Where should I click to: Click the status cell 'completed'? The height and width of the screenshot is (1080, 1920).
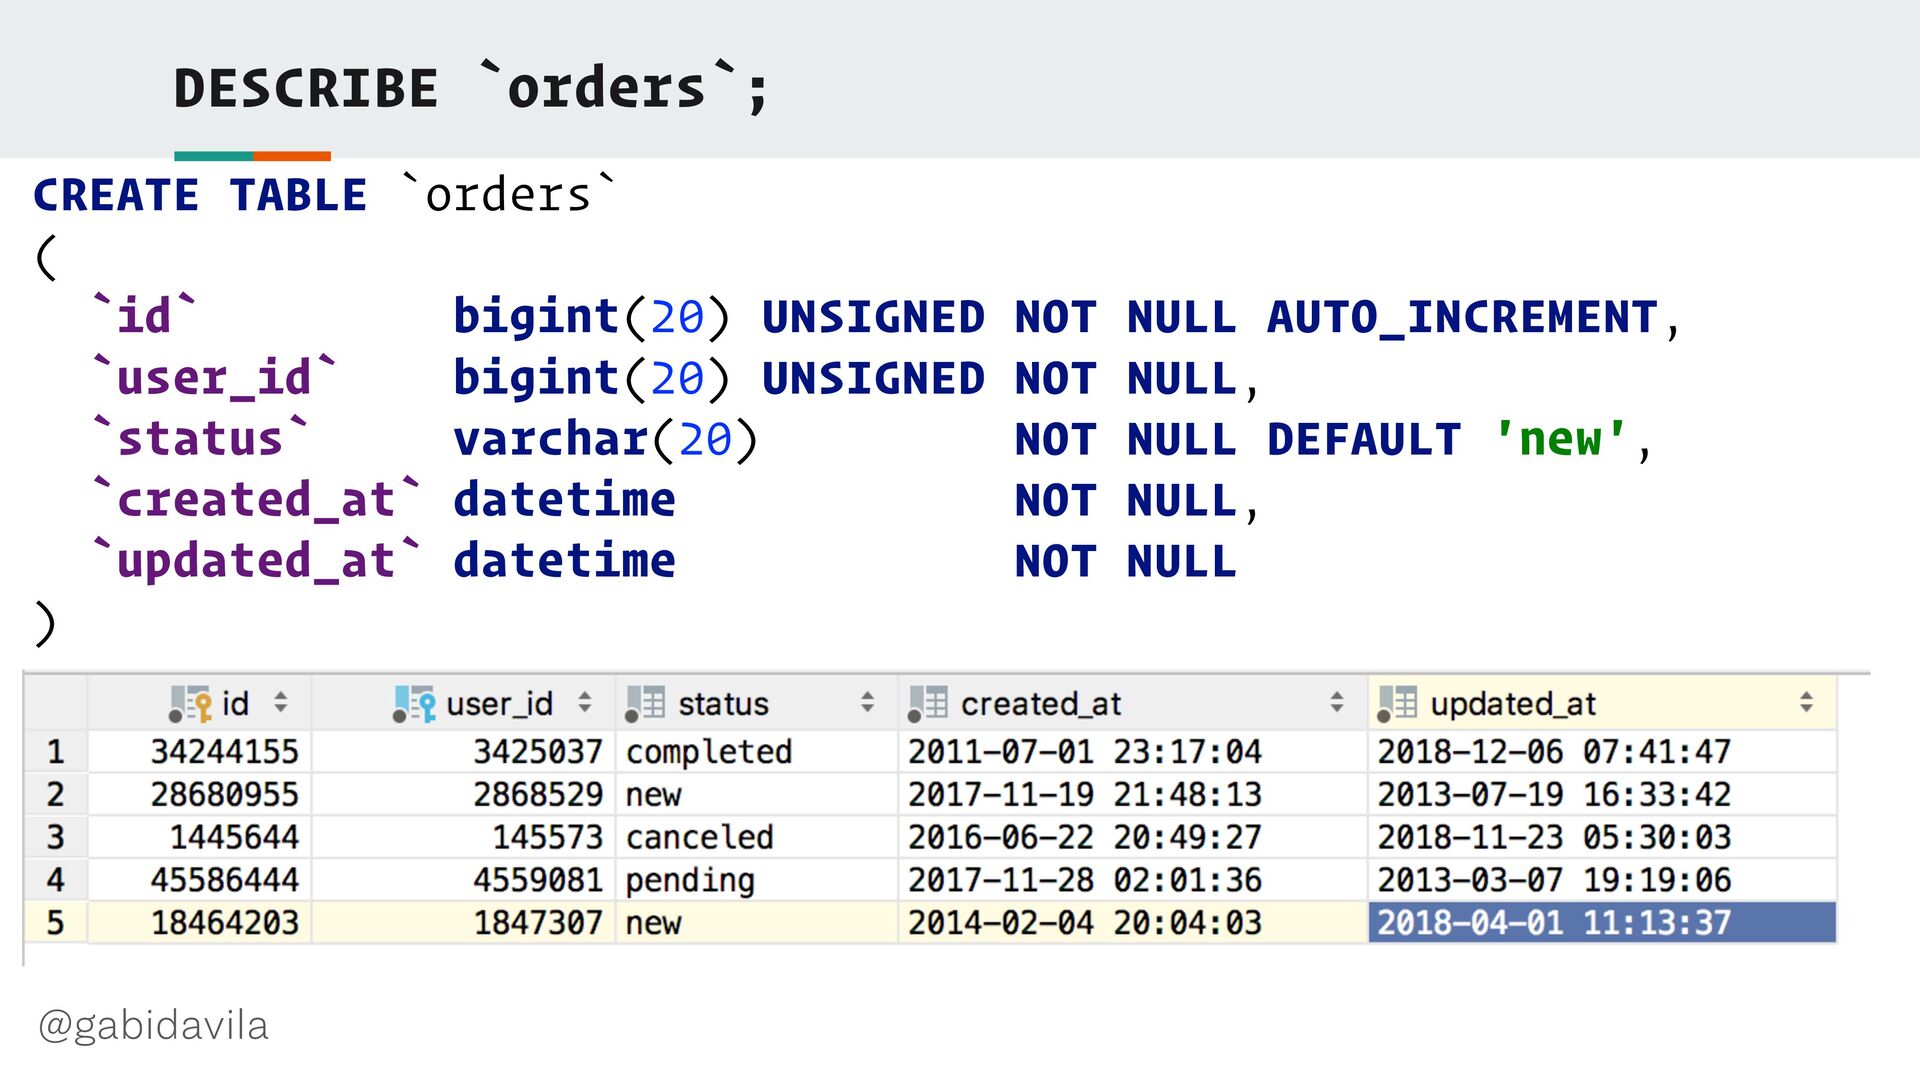(757, 752)
